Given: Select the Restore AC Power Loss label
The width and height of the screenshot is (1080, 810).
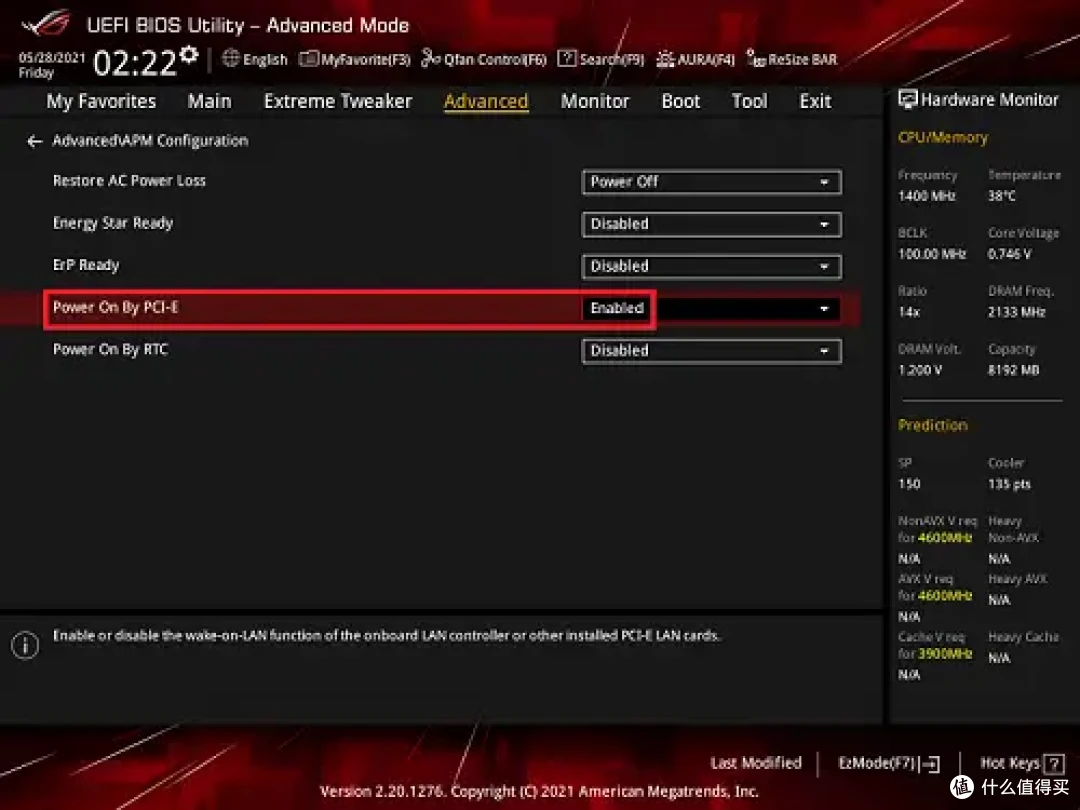Looking at the screenshot, I should [x=129, y=180].
